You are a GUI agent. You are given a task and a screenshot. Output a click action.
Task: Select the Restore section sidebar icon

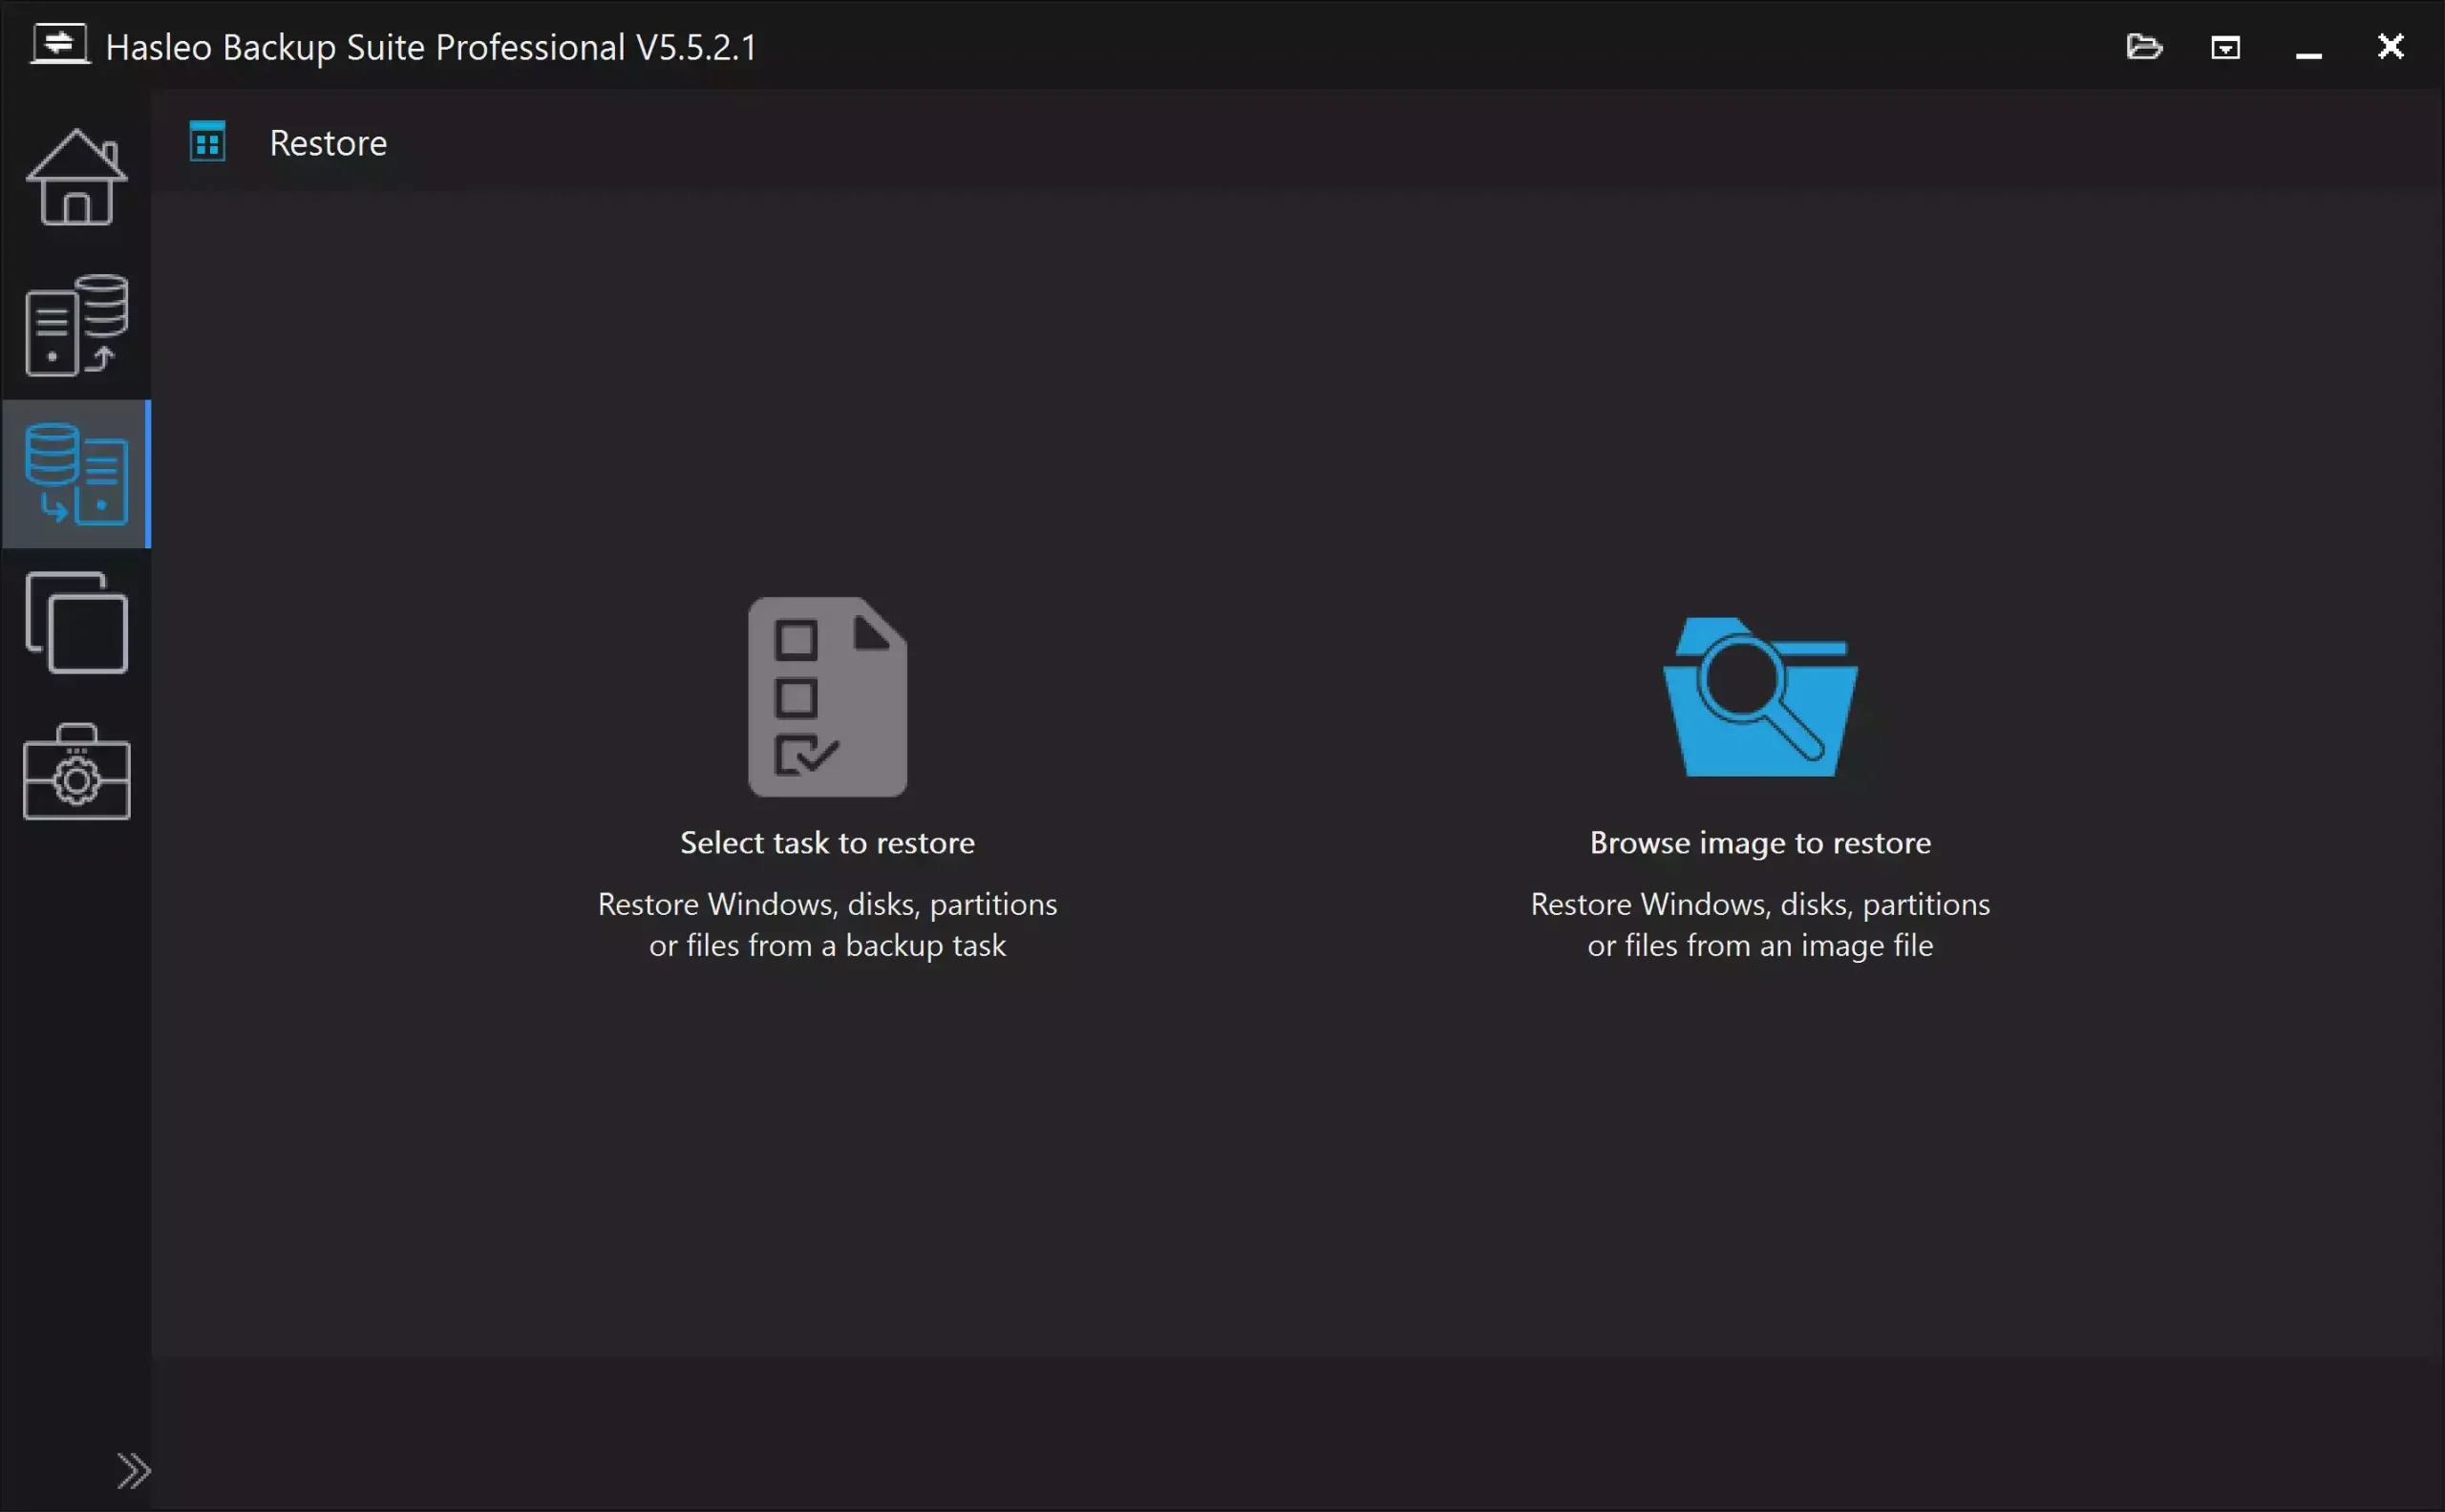pos(76,473)
